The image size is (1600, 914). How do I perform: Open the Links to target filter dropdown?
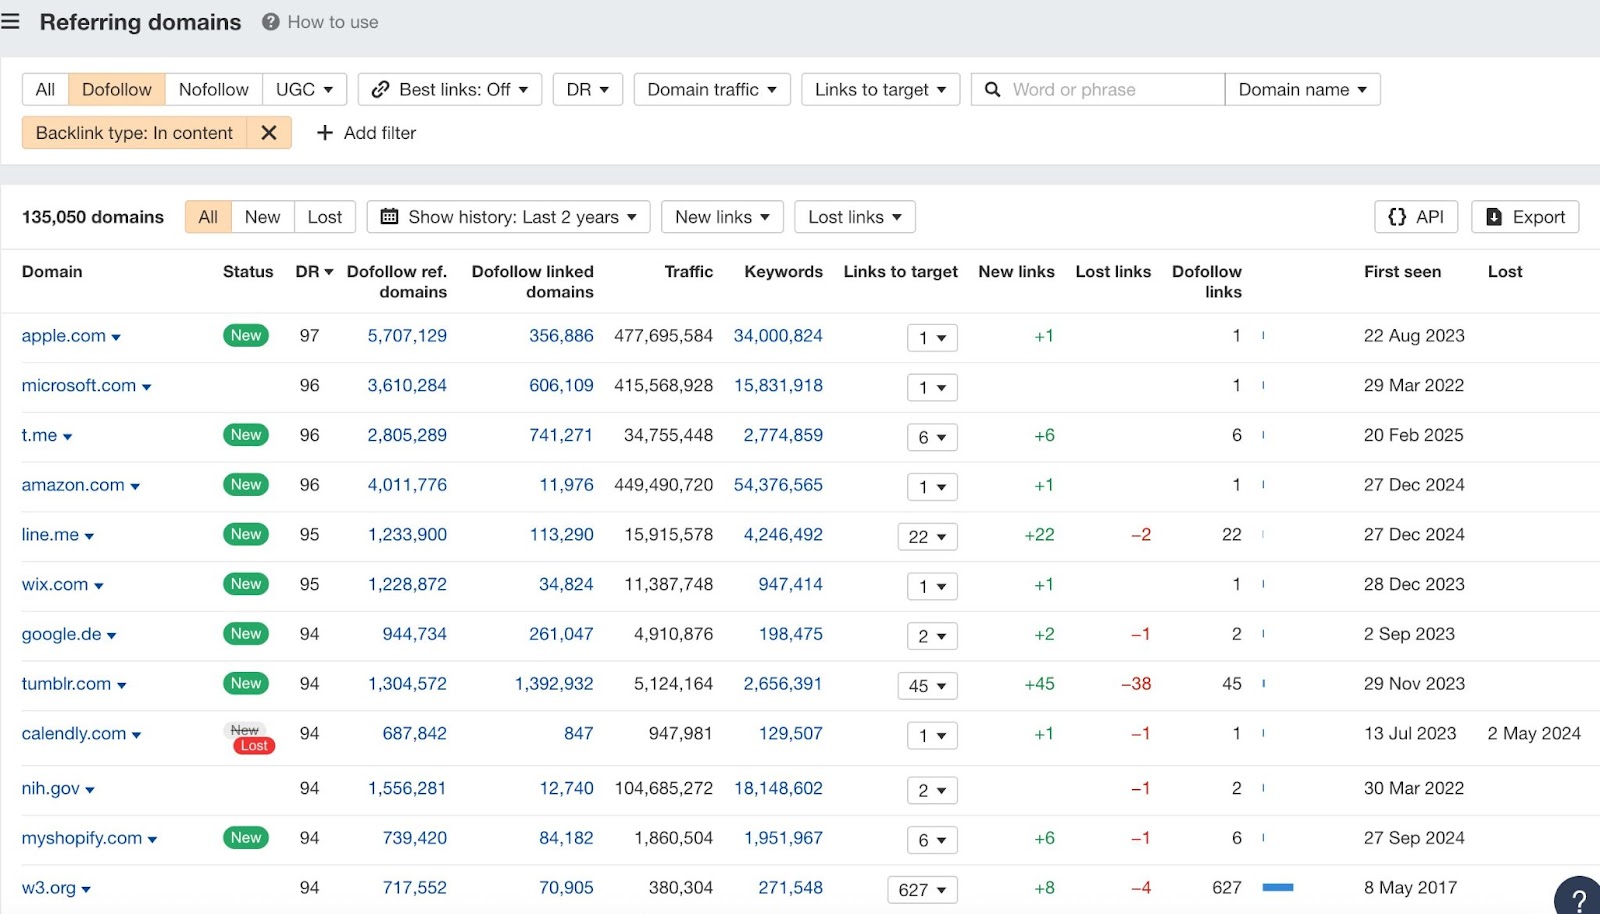point(880,90)
